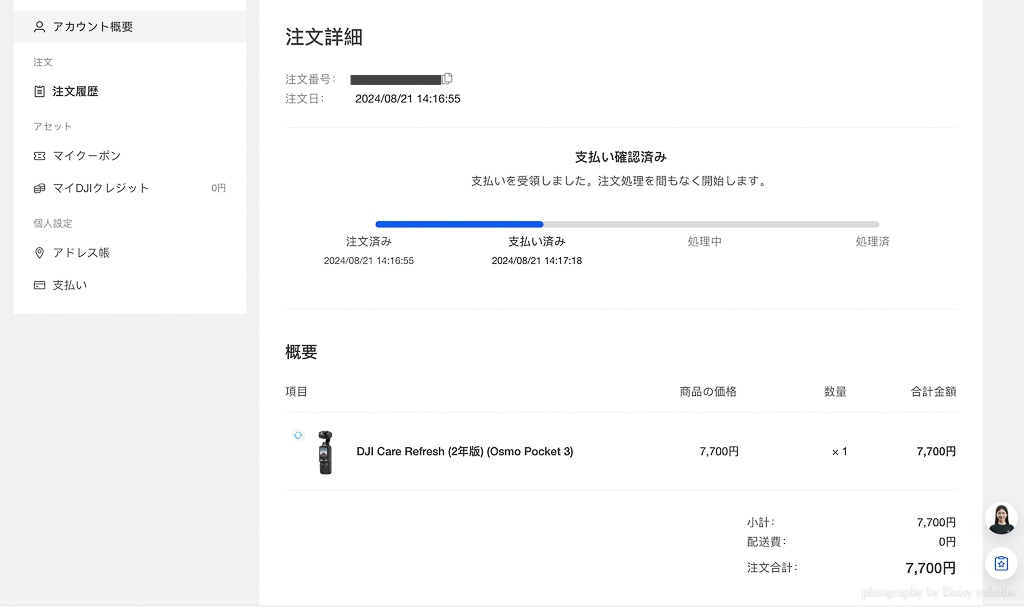The image size is (1024, 607).
Task: Click the 処理中 progress step label
Action: tap(704, 242)
